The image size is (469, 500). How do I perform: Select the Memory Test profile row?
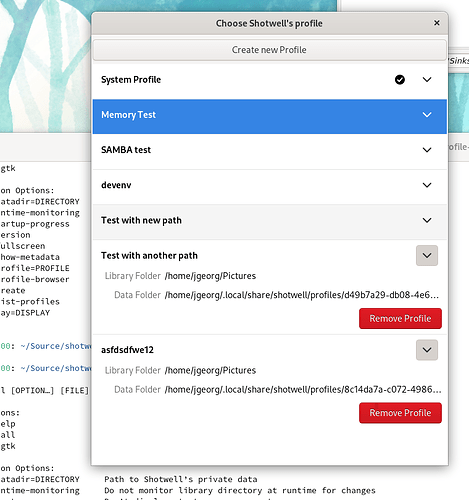tap(269, 116)
